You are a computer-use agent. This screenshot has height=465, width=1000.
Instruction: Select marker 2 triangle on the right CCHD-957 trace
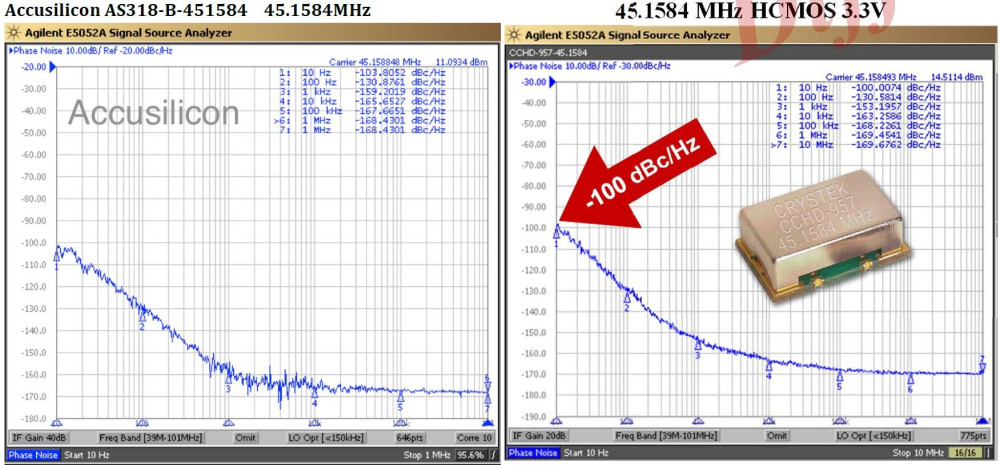pos(627,298)
